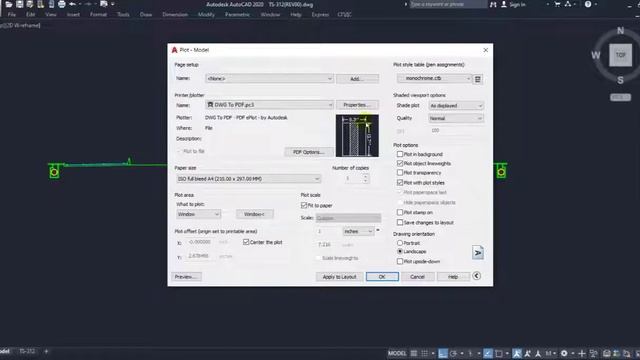Viewport: 640px width, 360px height.
Task: Click the TOP face of the ViewCube
Action: click(620, 55)
